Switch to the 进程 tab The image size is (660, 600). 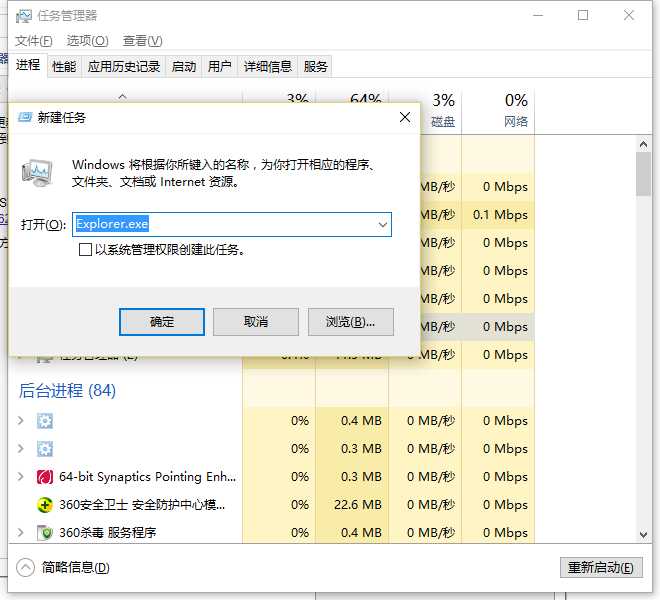pyautogui.click(x=28, y=65)
